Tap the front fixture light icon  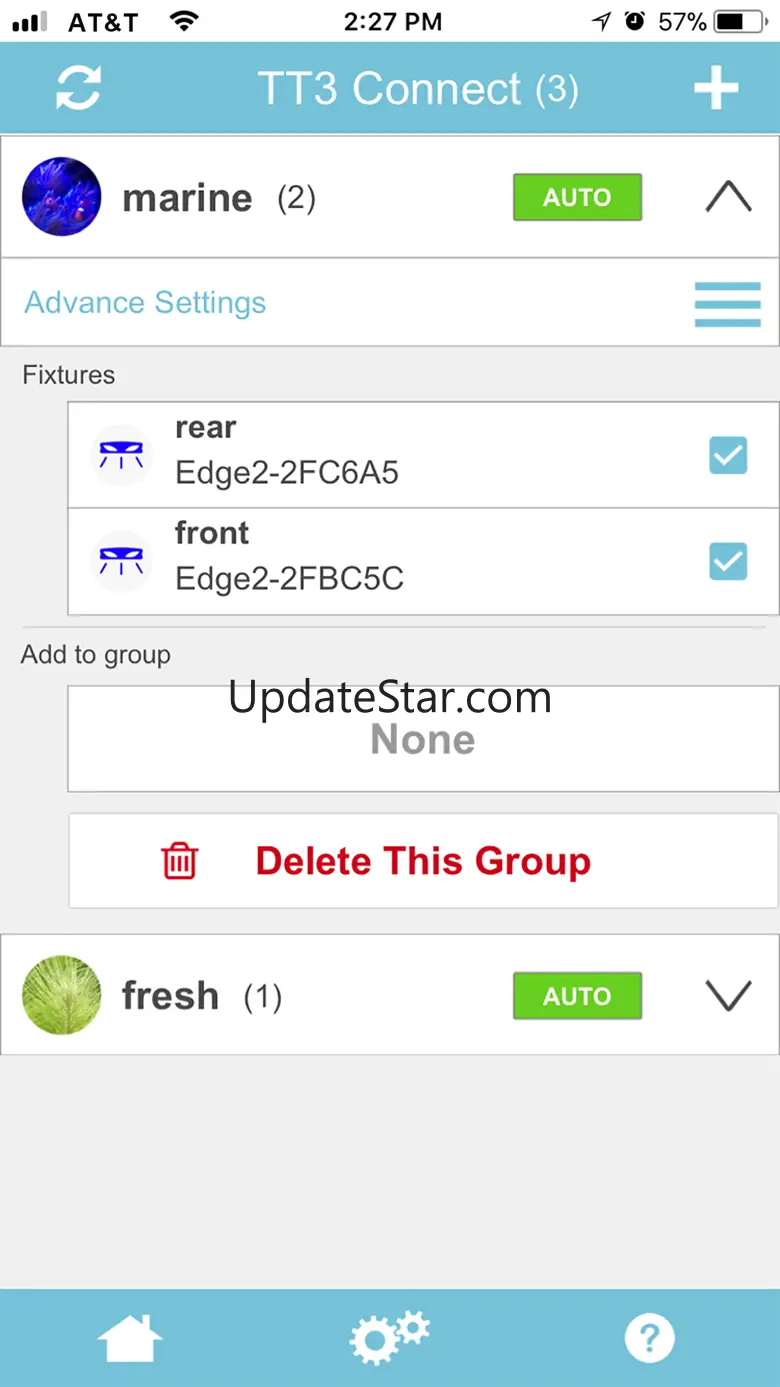tap(121, 561)
